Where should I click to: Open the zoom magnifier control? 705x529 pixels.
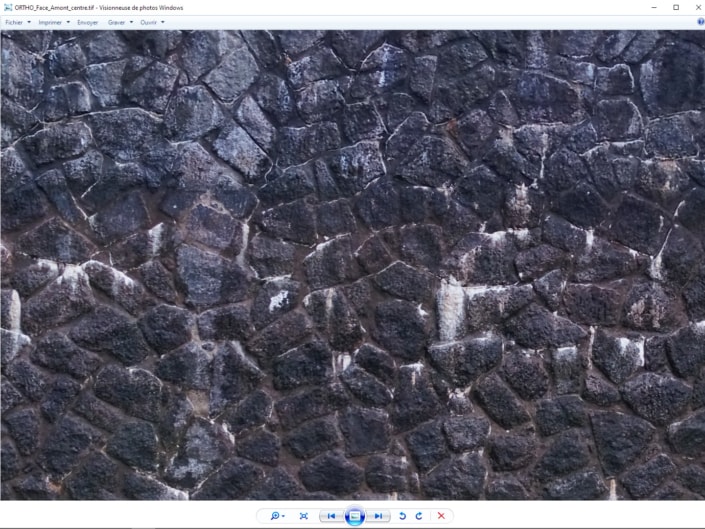click(x=276, y=516)
